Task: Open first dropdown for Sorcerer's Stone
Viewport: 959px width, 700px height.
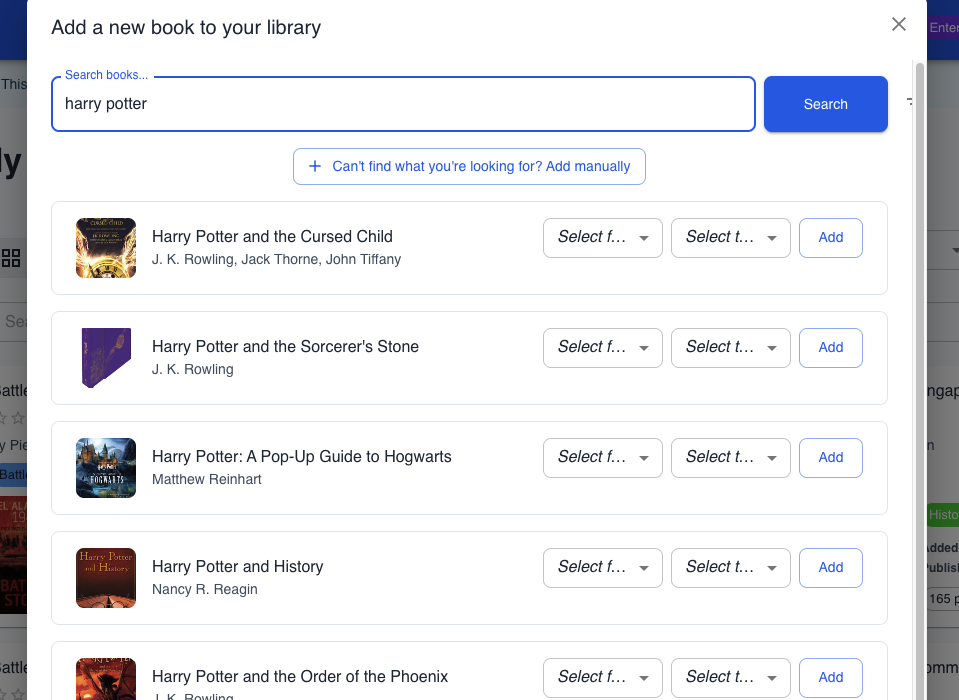Action: pyautogui.click(x=602, y=347)
